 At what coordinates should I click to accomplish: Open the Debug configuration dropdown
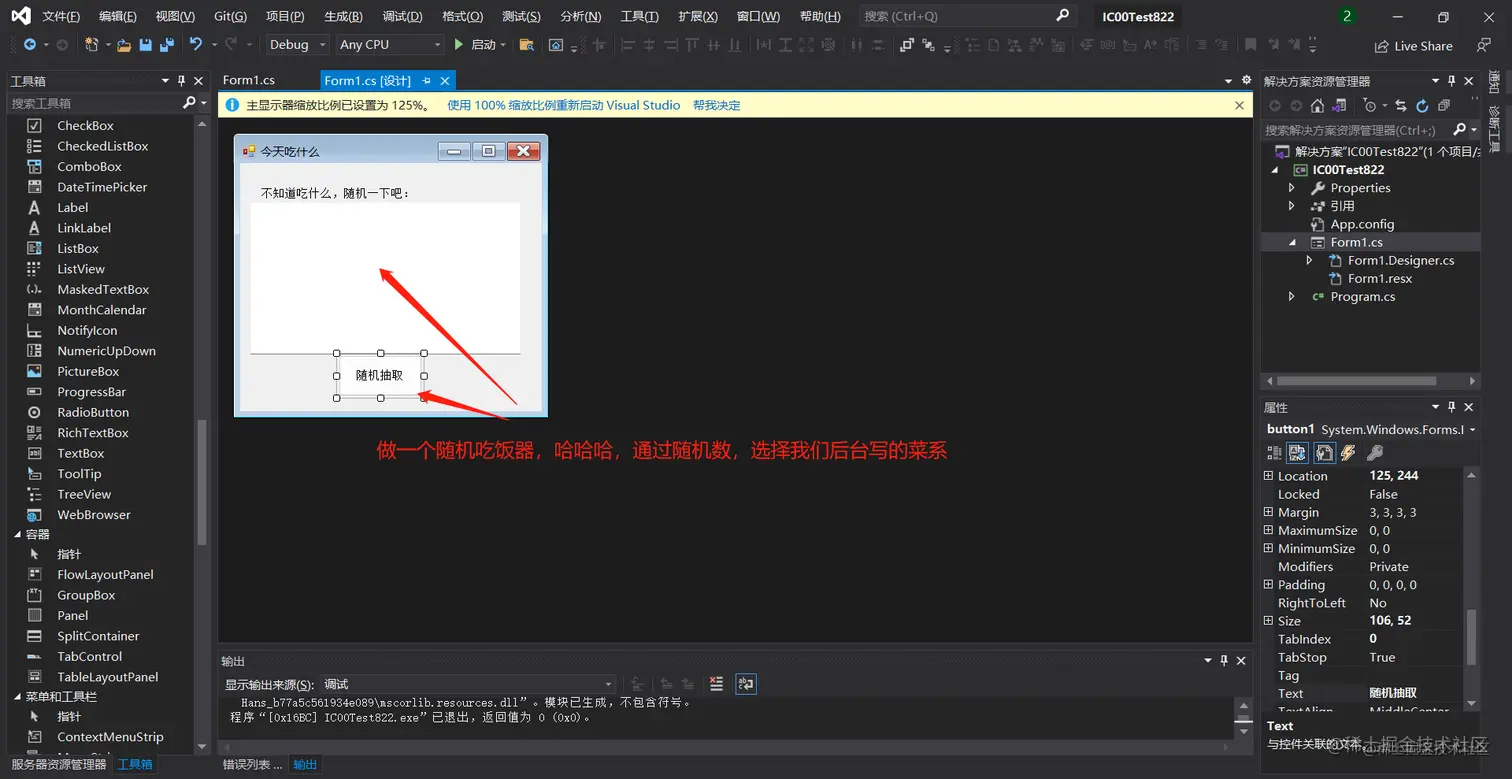point(297,45)
